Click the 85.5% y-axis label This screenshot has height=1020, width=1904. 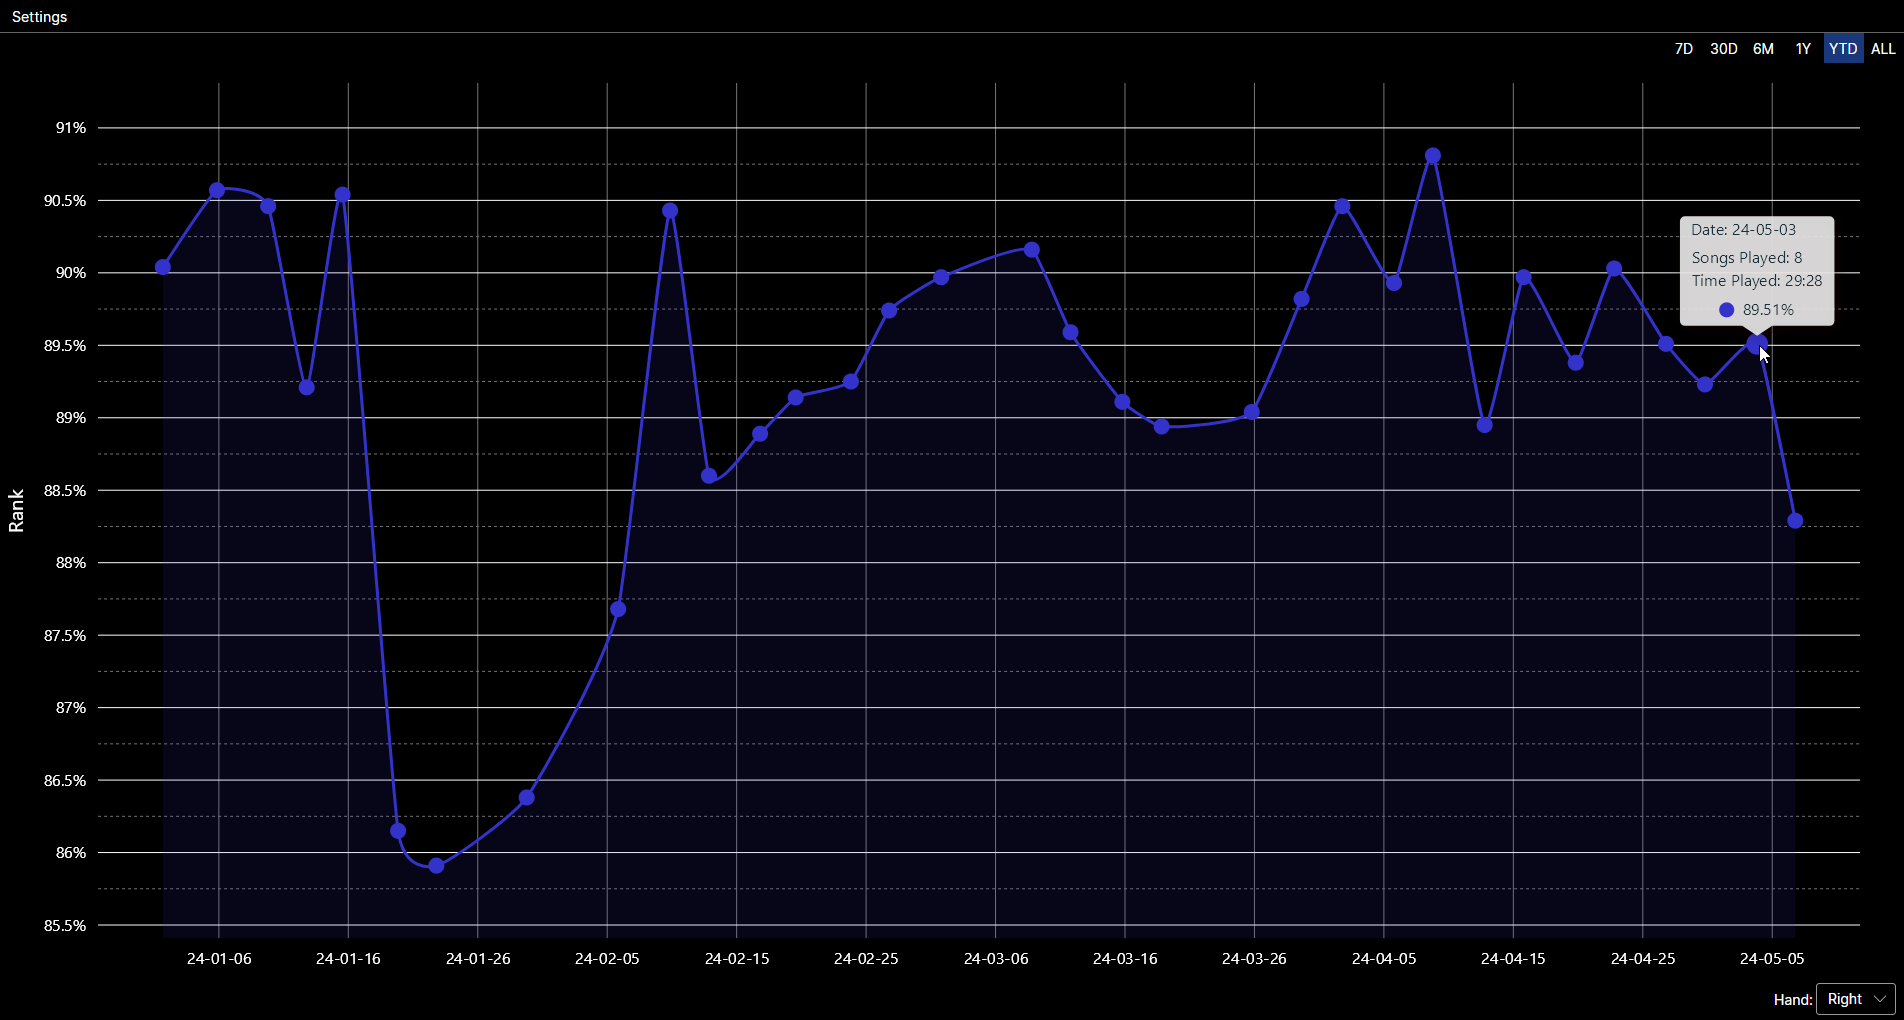point(65,926)
